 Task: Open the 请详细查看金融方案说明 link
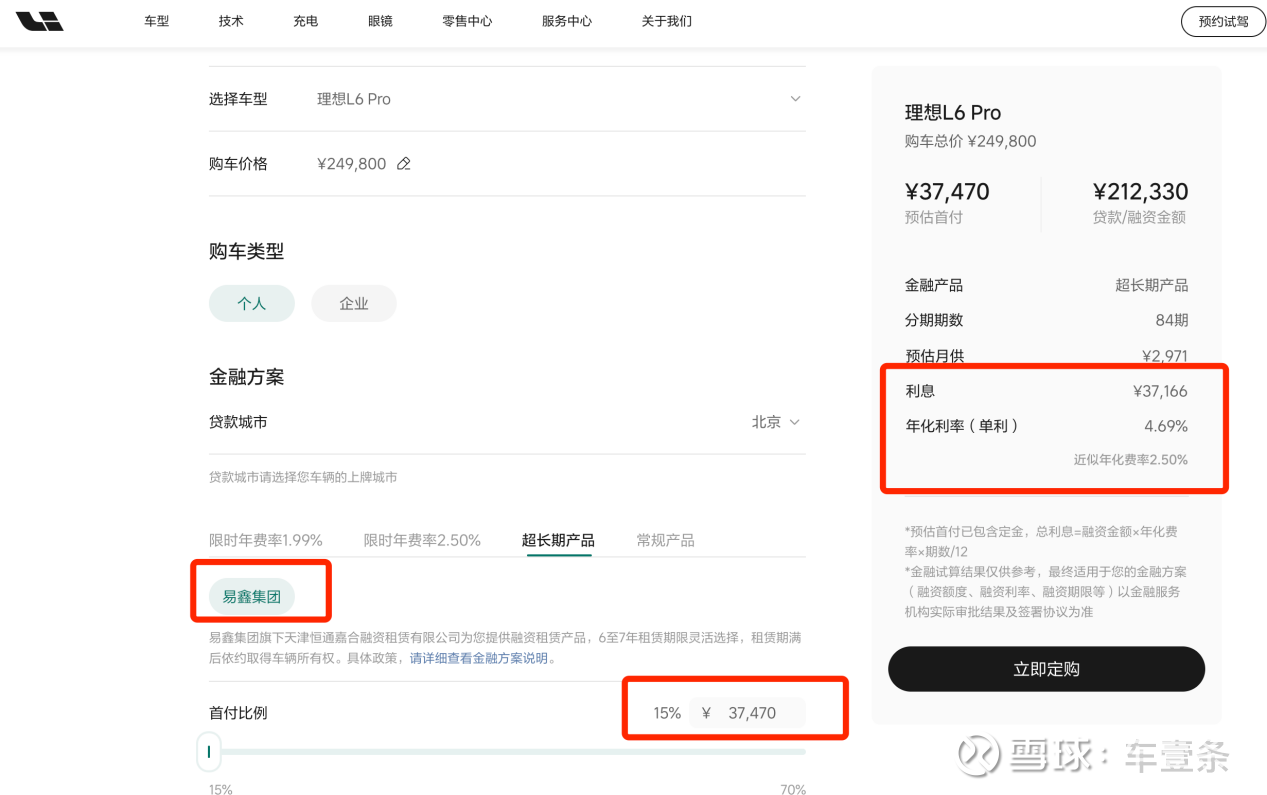pyautogui.click(x=479, y=658)
